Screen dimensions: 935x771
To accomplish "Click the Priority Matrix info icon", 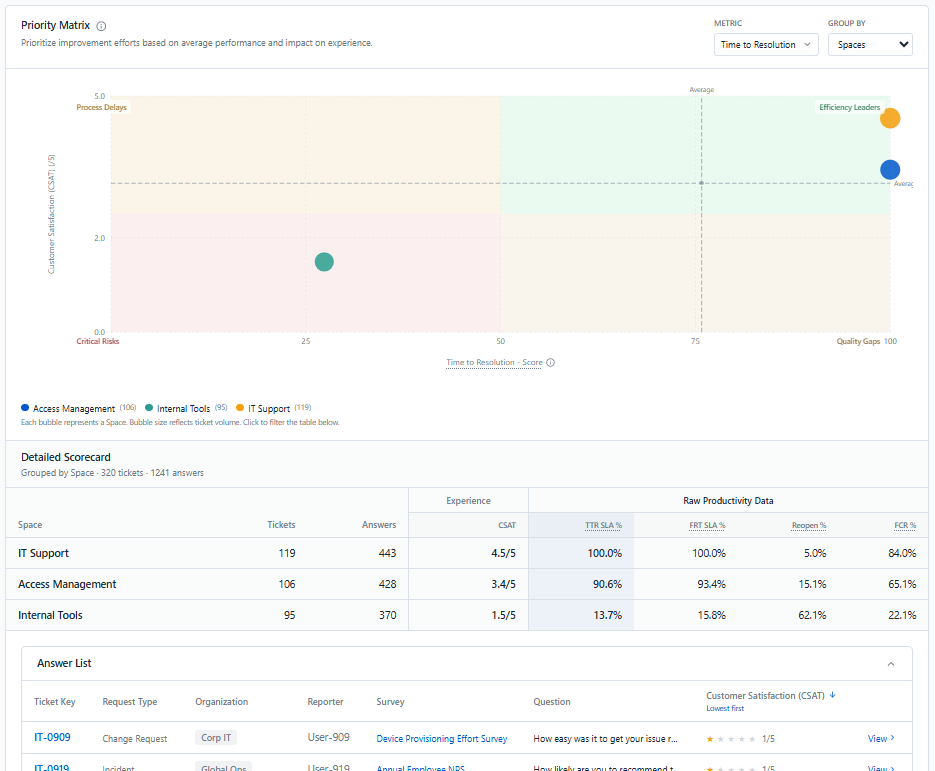I will point(101,26).
